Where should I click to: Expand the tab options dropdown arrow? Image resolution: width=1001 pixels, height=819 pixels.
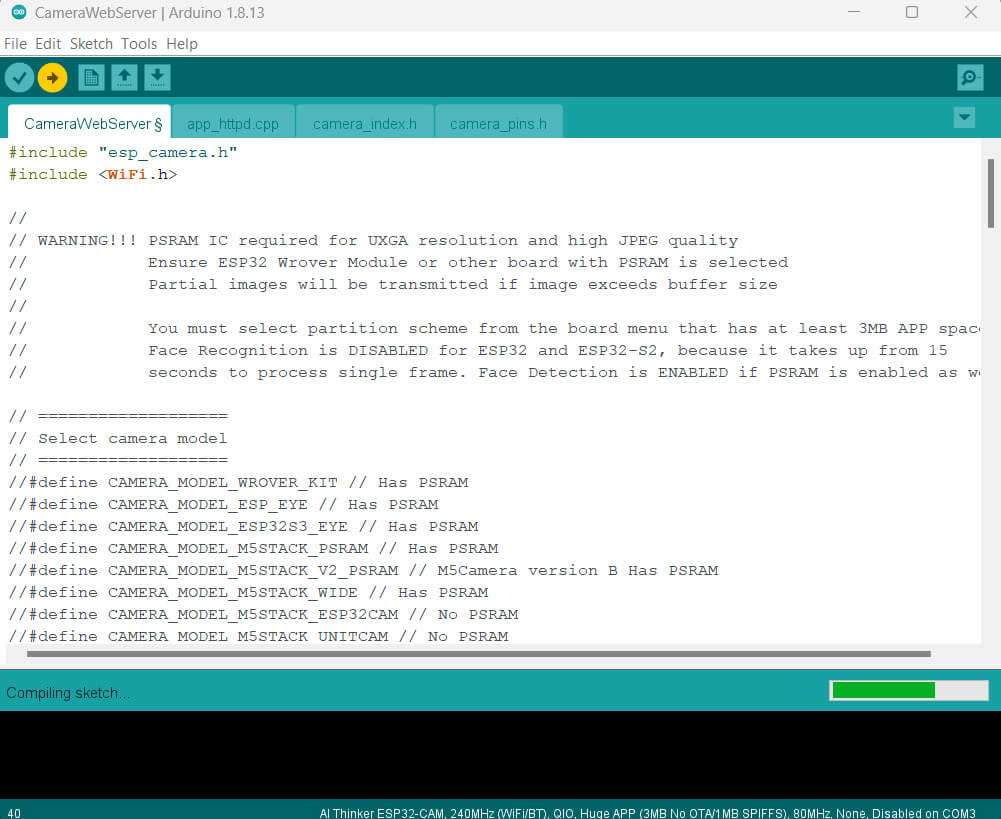pyautogui.click(x=964, y=117)
